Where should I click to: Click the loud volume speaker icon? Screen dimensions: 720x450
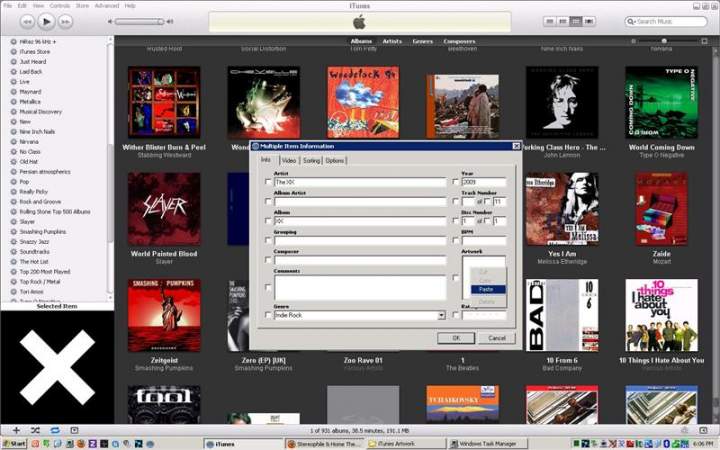[x=170, y=21]
